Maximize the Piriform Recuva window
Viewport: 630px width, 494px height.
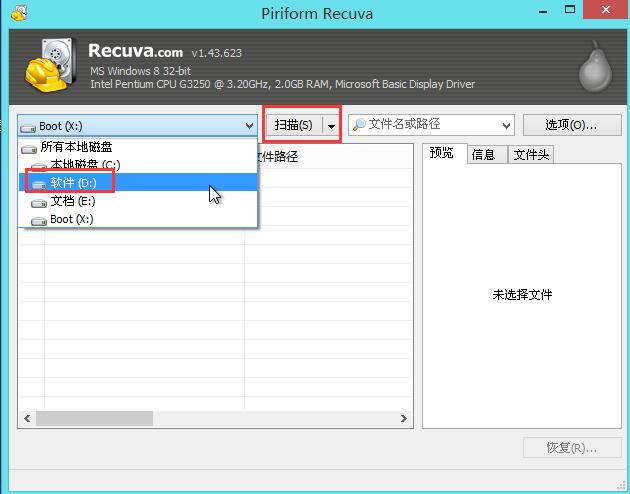point(570,10)
